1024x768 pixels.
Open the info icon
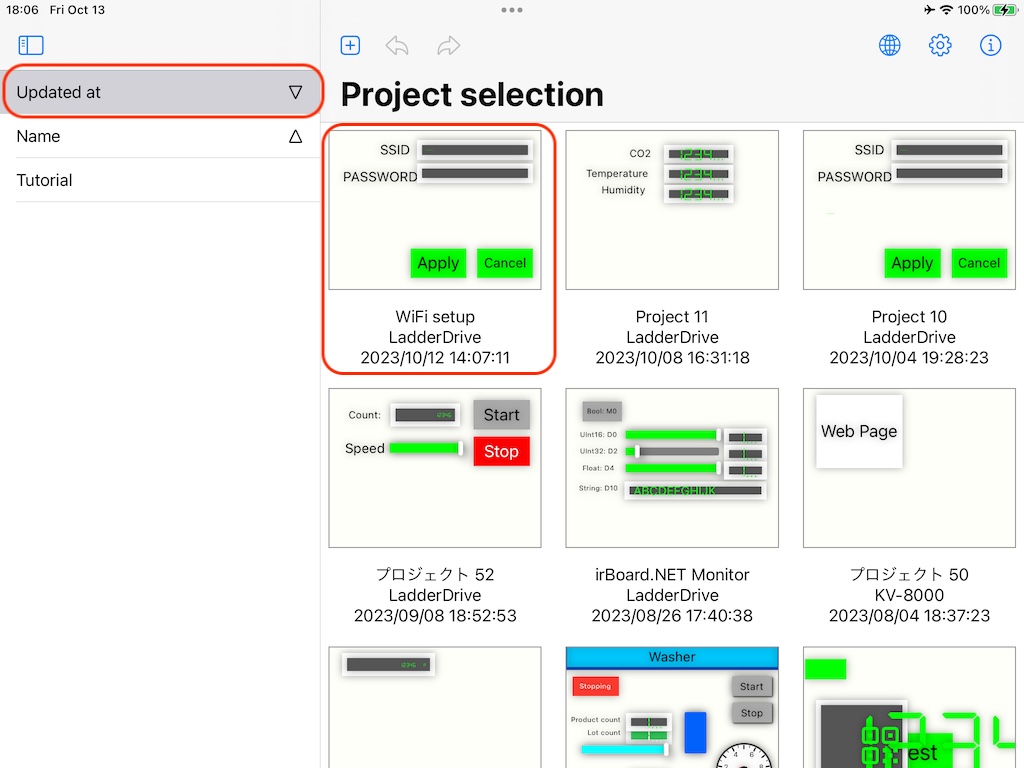[x=990, y=45]
